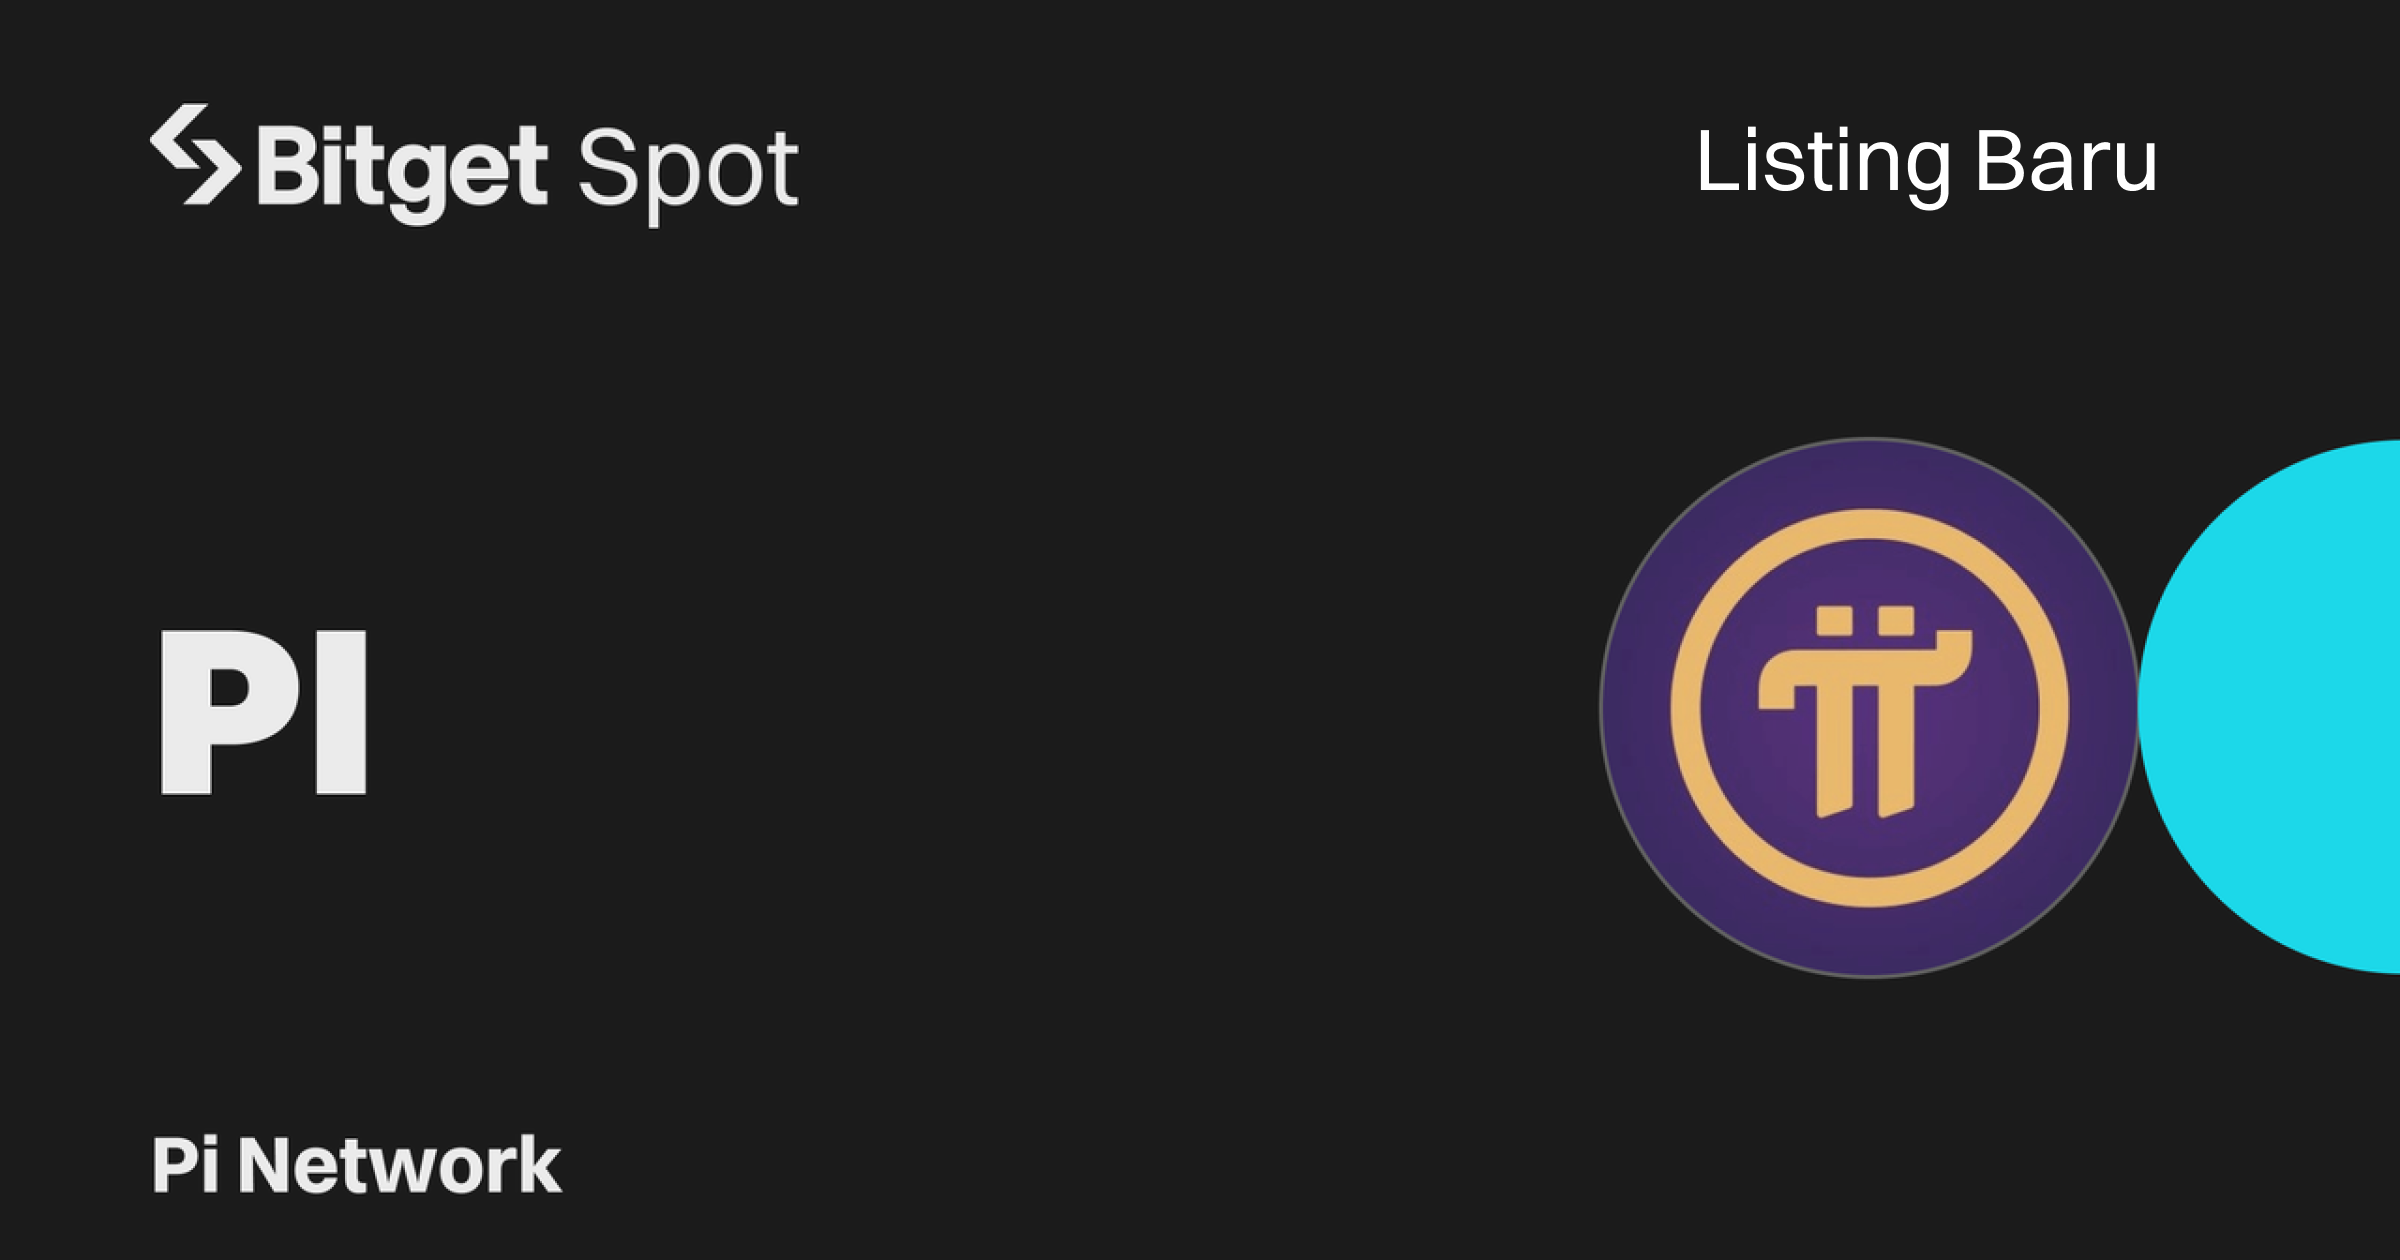Viewport: 2400px width, 1260px height.
Task: Click the large letter "I" of PI ticker
Action: click(341, 712)
